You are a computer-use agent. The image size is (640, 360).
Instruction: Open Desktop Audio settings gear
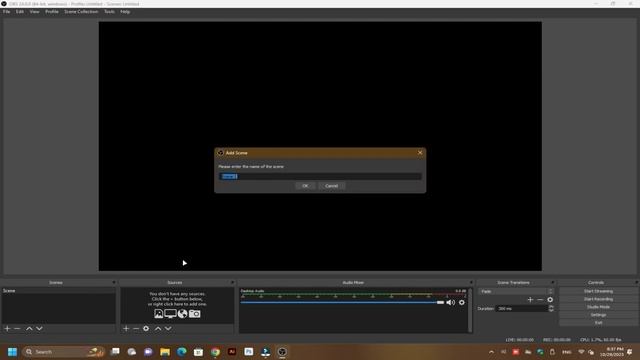coord(462,302)
